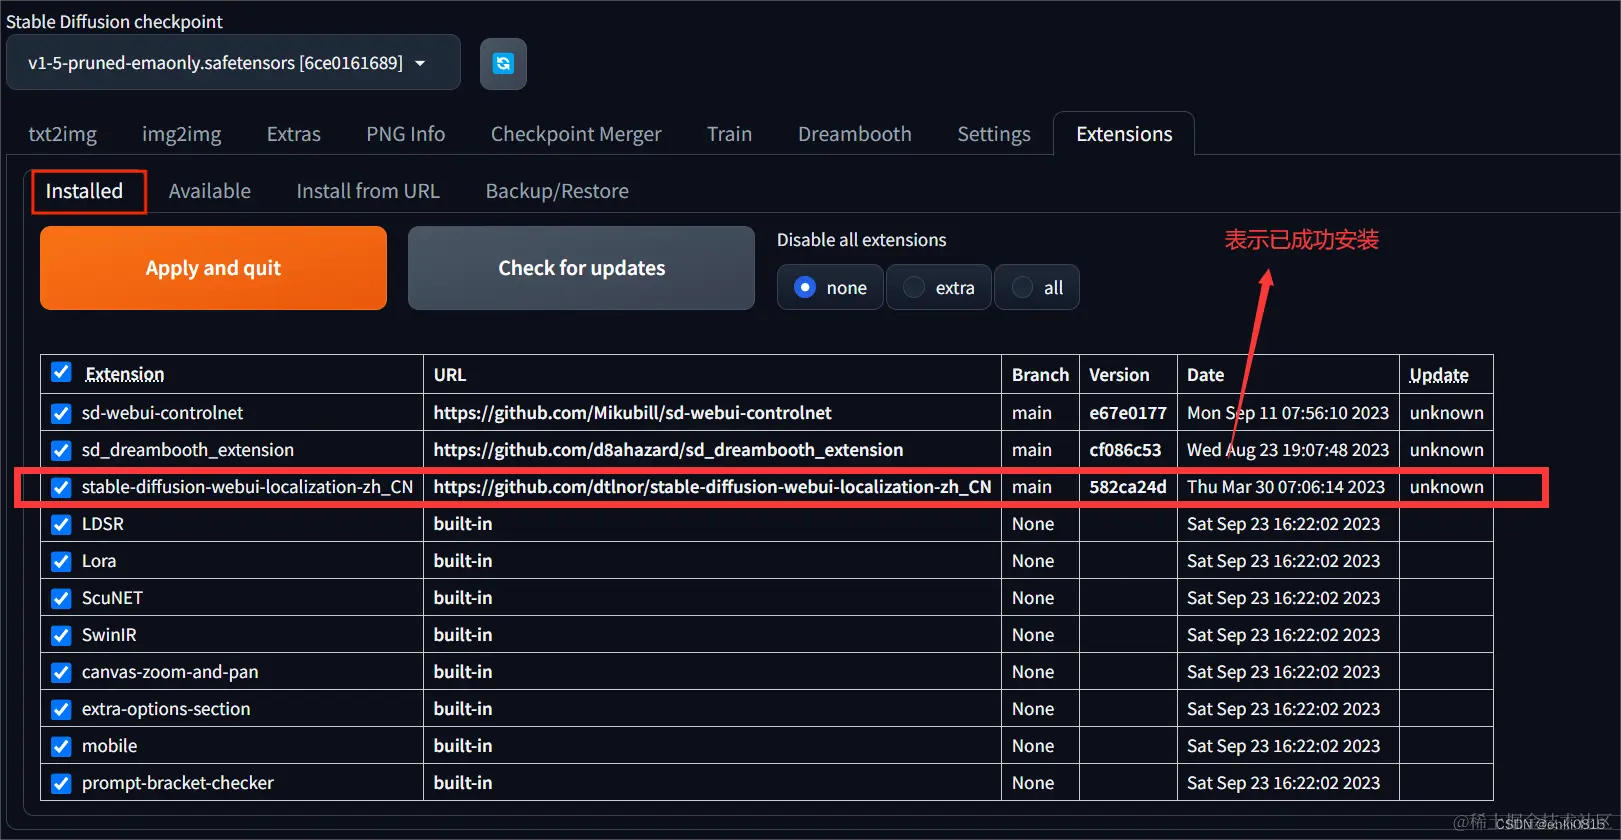
Task: Toggle the ScuNET extension checkbox
Action: [61, 598]
